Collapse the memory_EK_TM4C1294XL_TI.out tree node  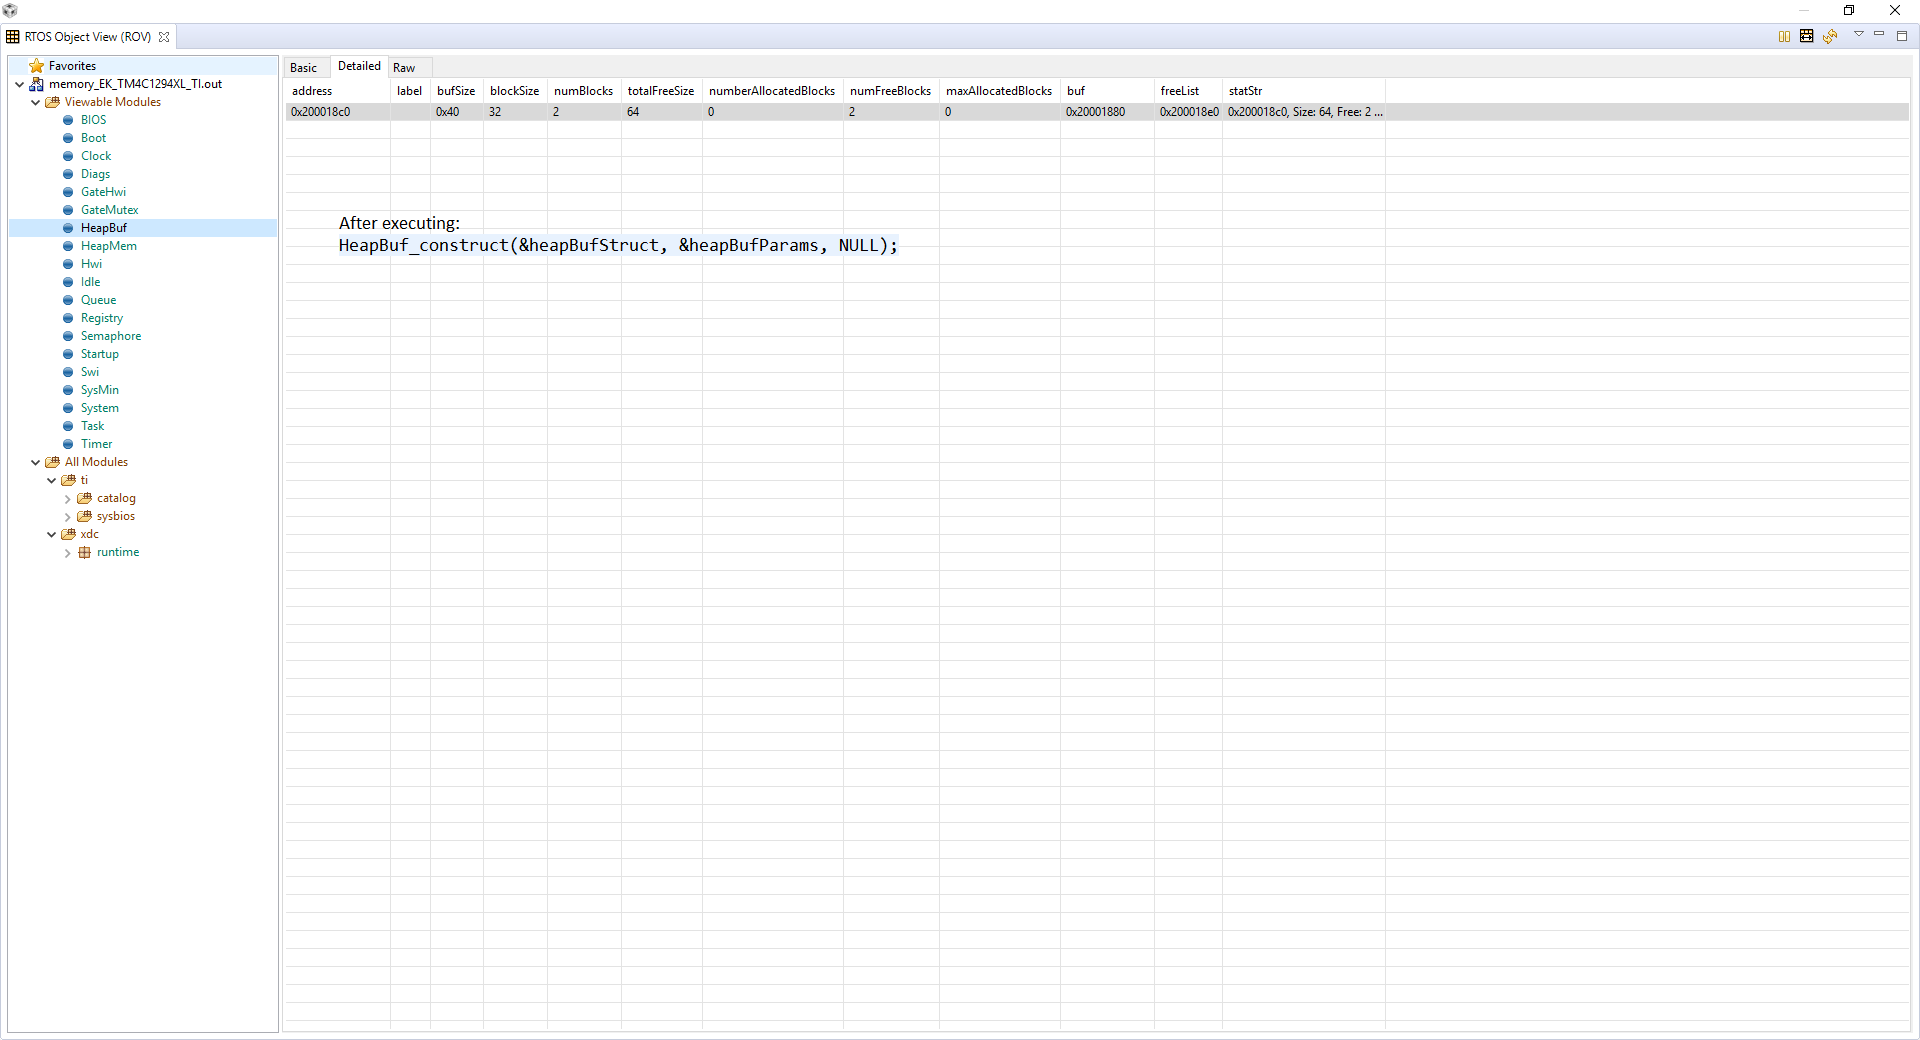click(20, 84)
